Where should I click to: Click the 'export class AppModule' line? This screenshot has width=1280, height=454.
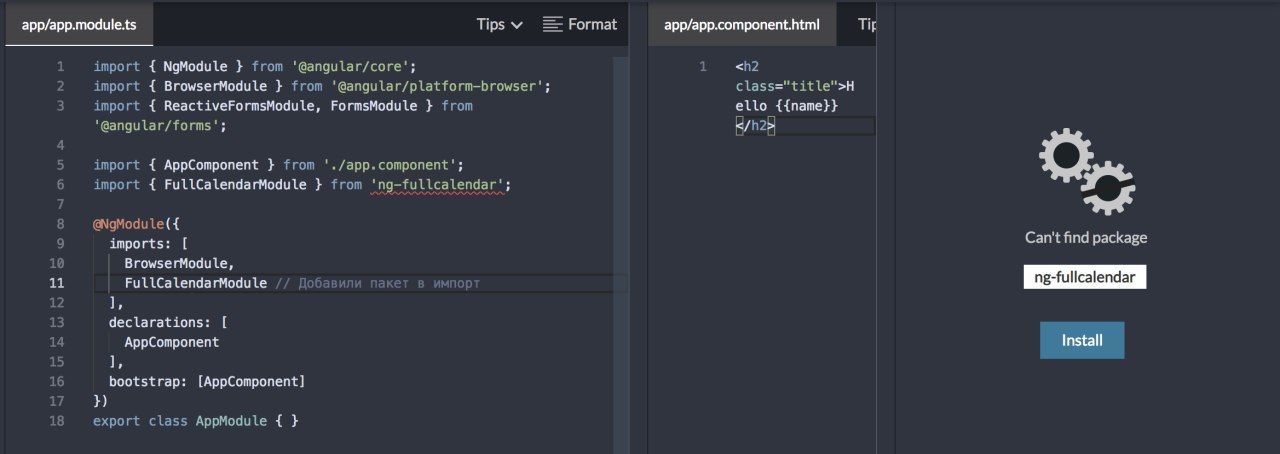pyautogui.click(x=196, y=421)
